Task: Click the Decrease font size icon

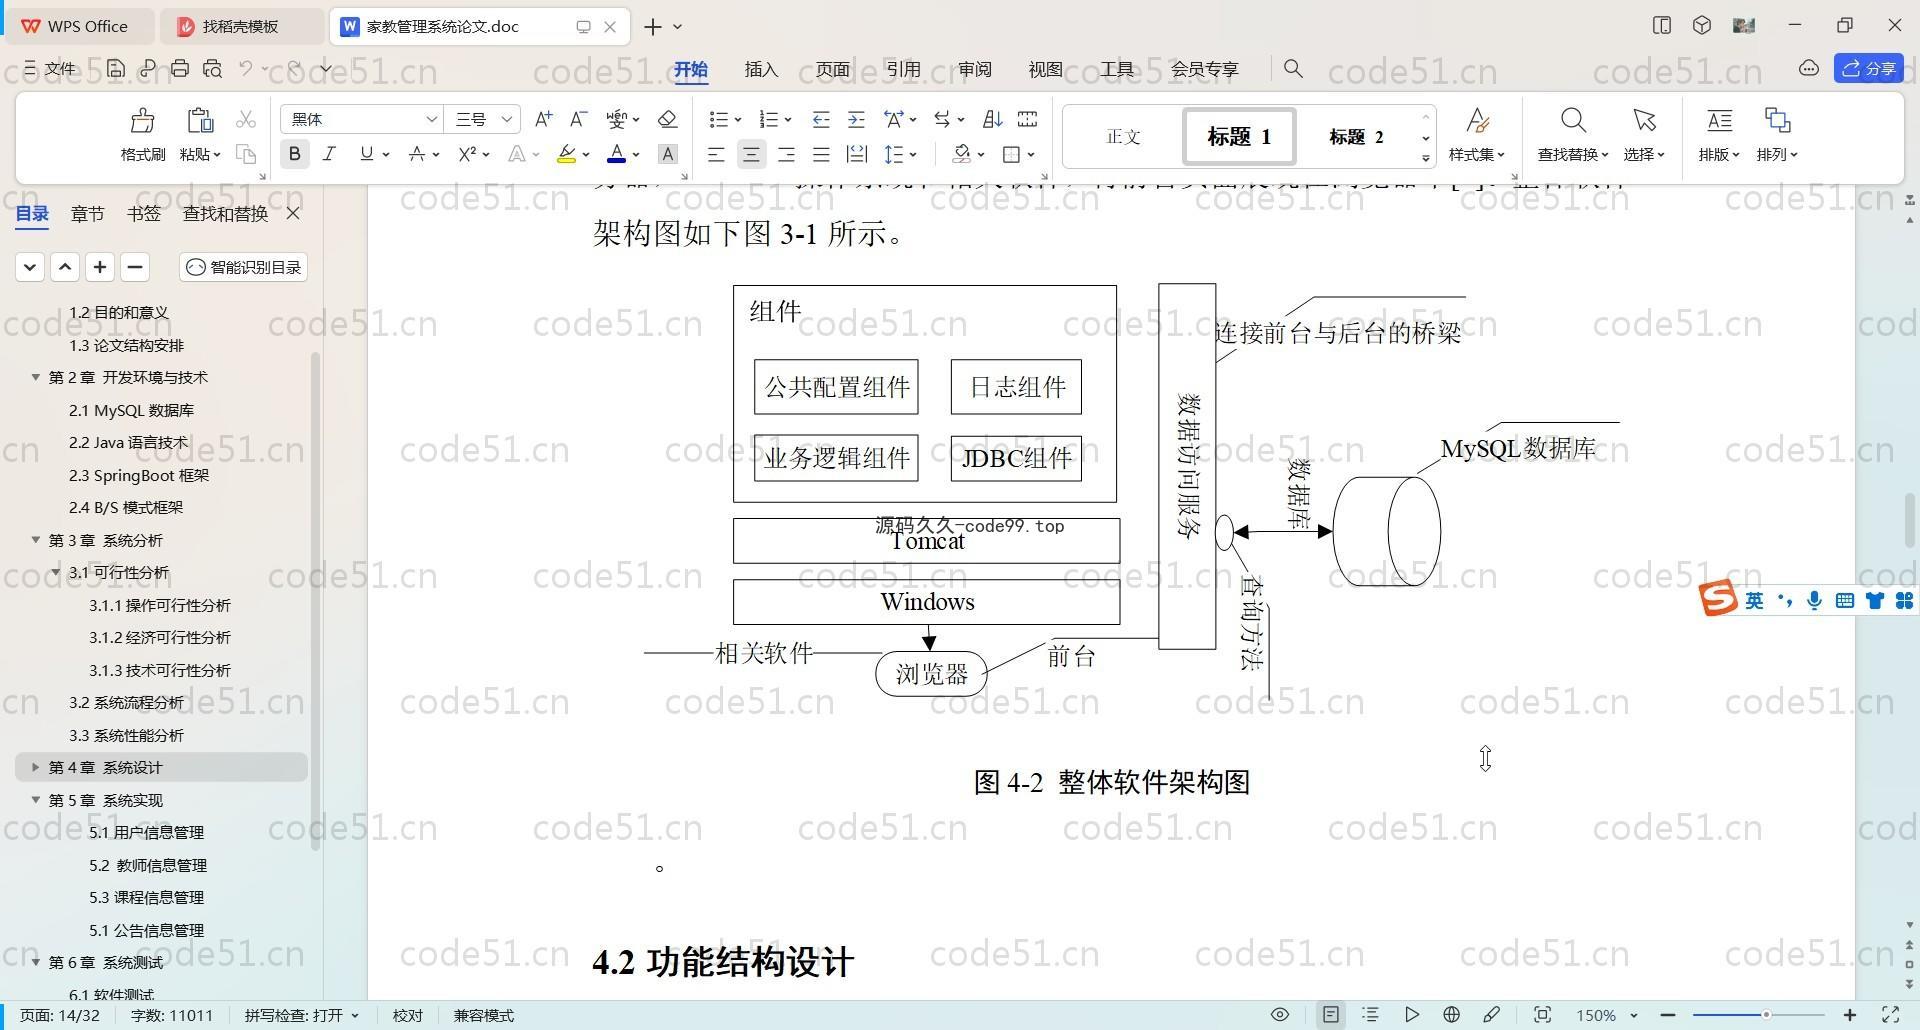Action: [578, 119]
